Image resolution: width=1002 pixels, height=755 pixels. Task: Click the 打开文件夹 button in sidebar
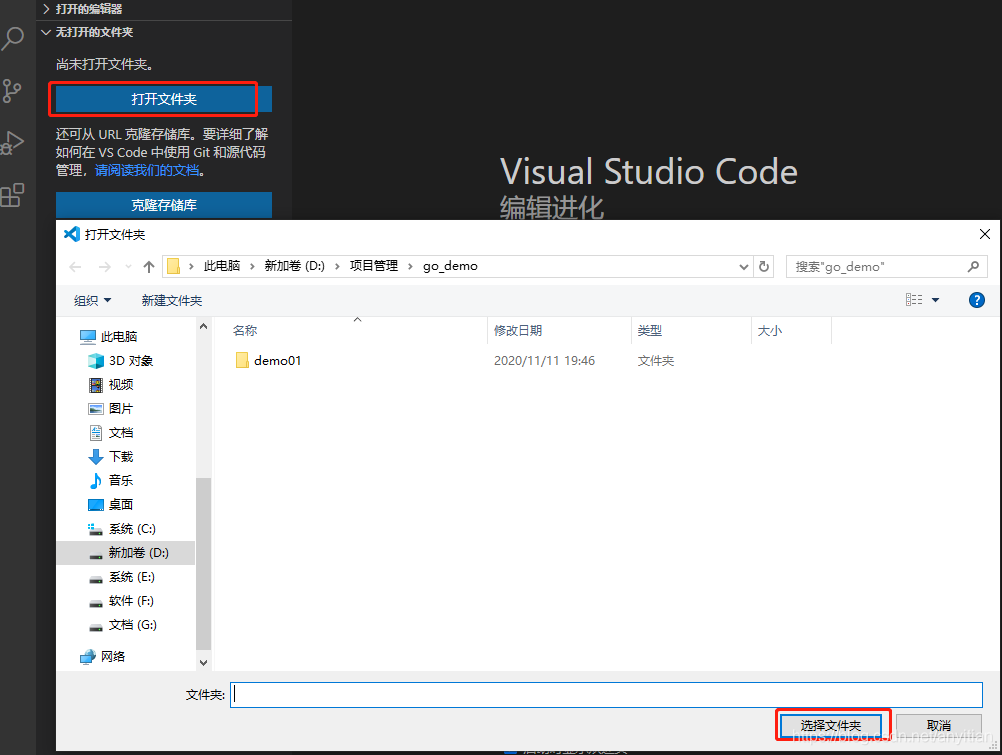point(164,99)
